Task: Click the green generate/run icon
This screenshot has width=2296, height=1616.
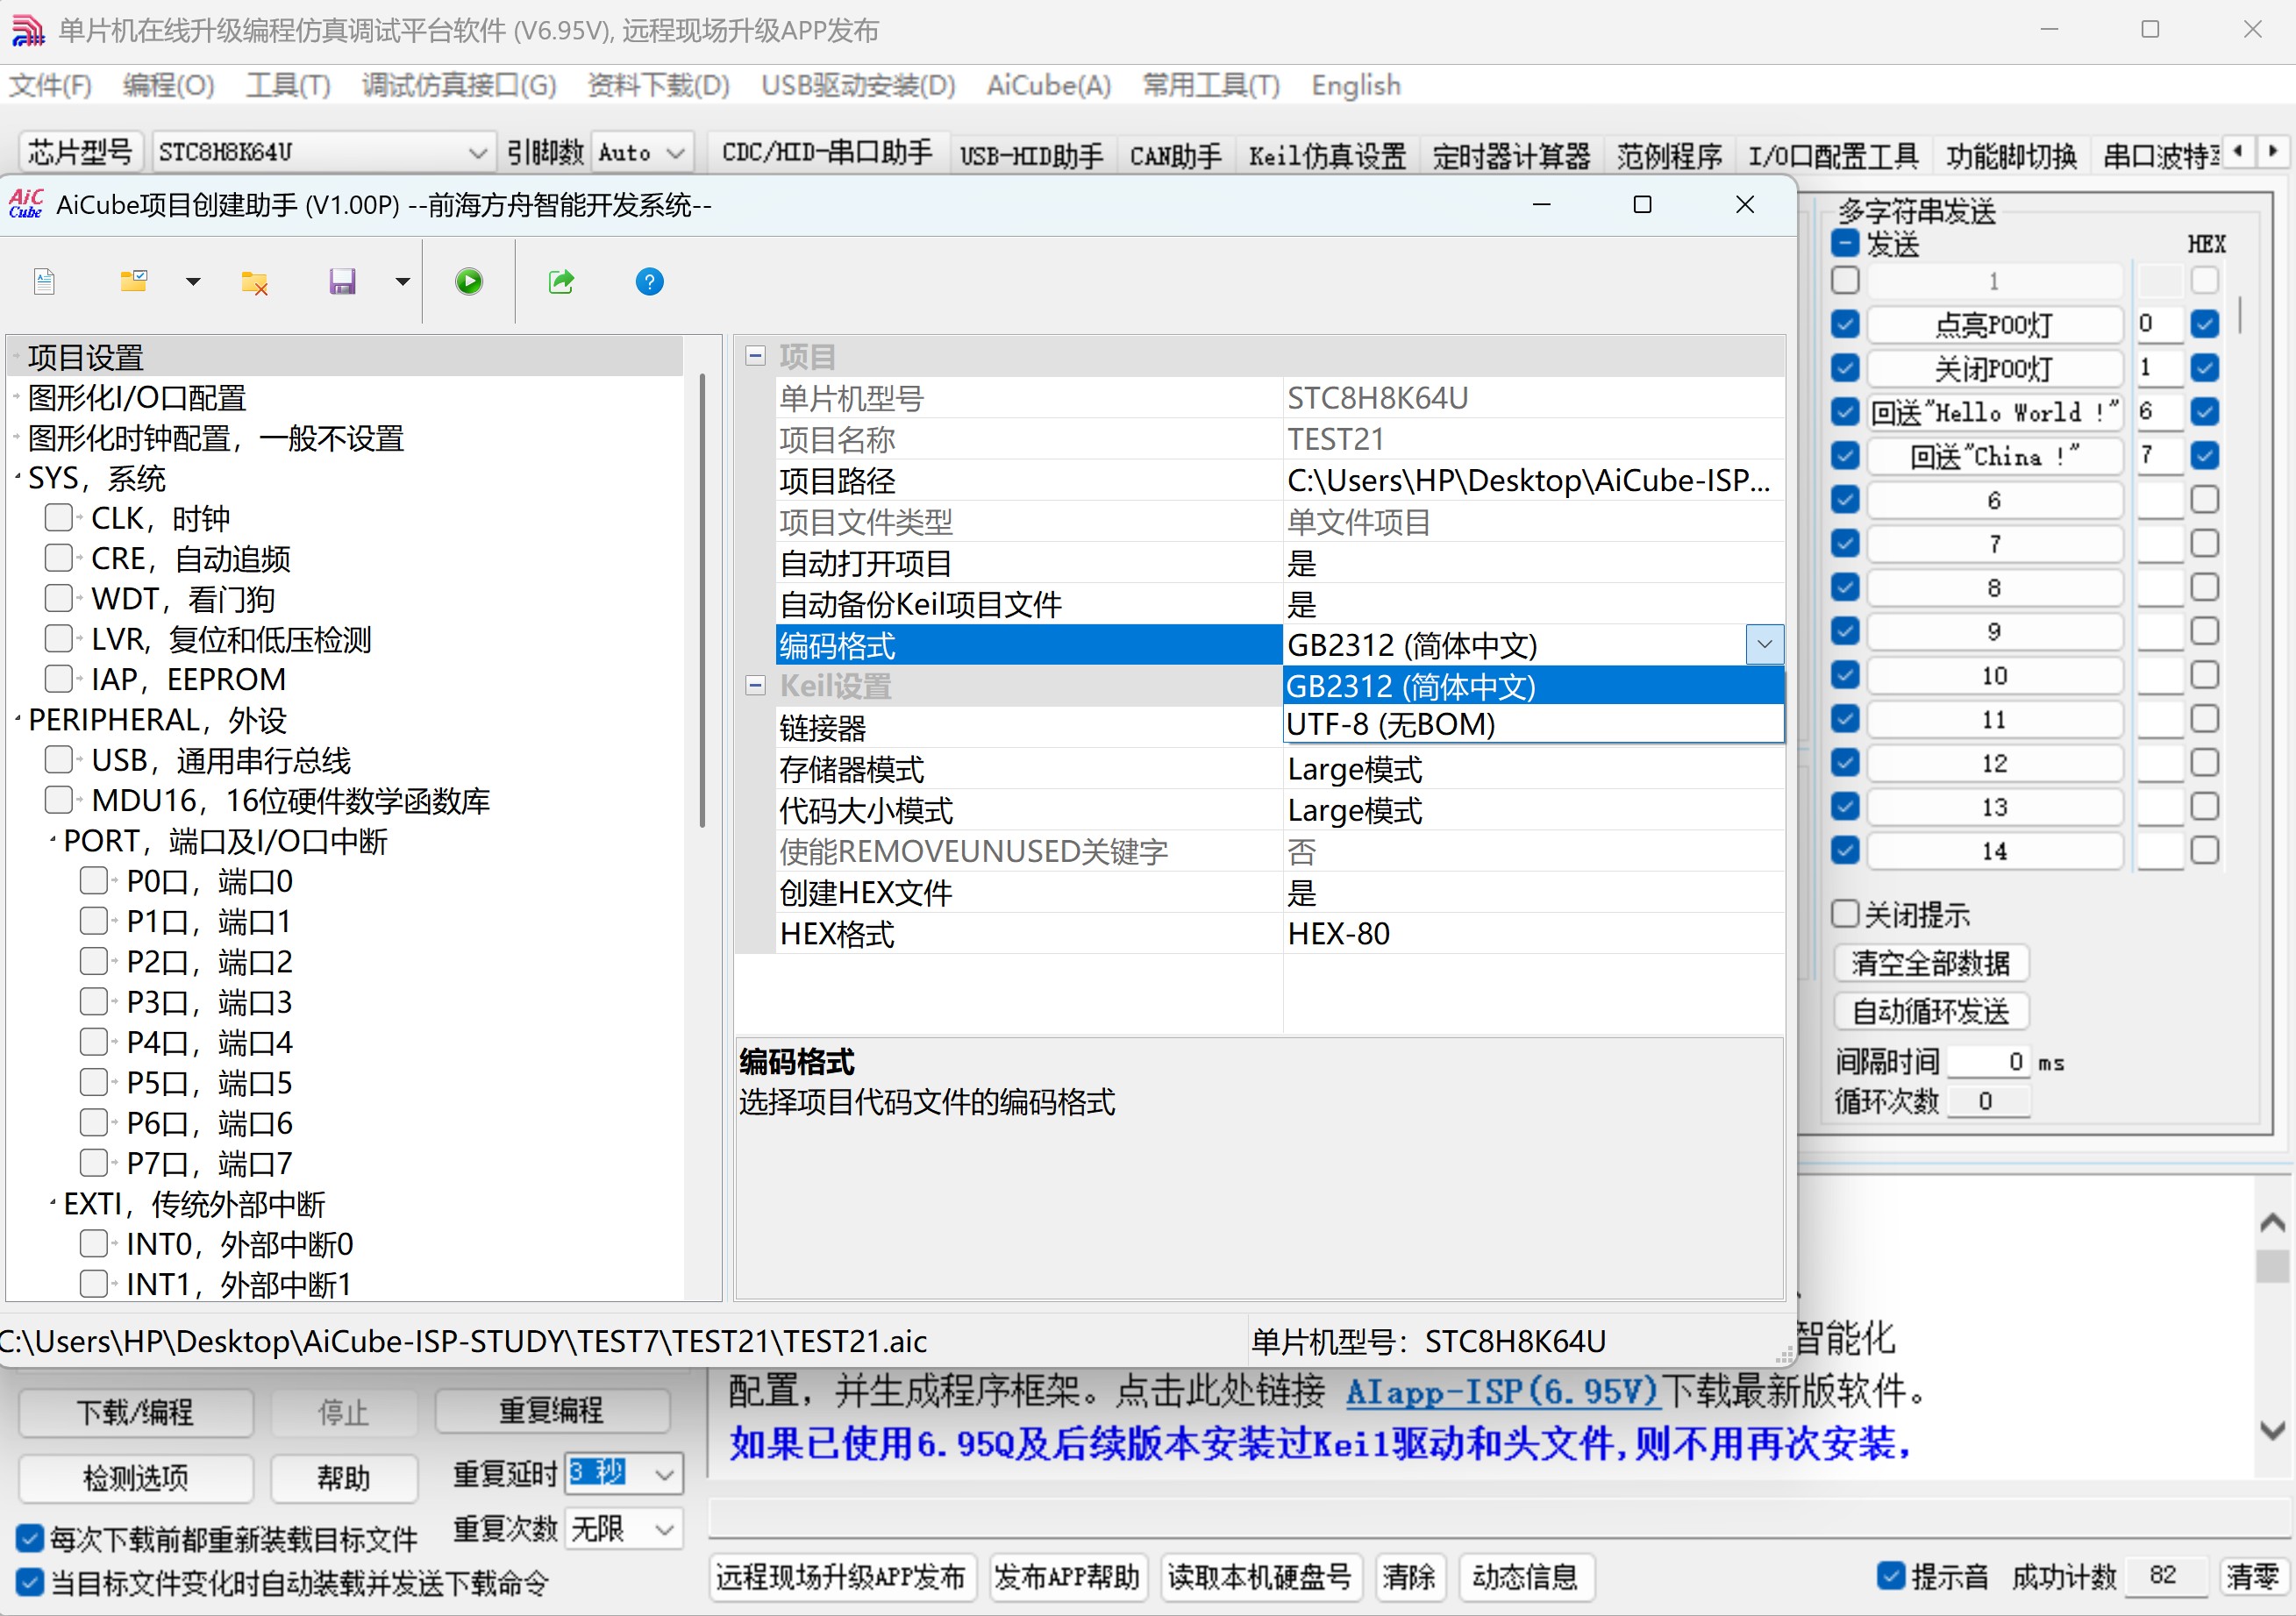Action: pyautogui.click(x=469, y=282)
